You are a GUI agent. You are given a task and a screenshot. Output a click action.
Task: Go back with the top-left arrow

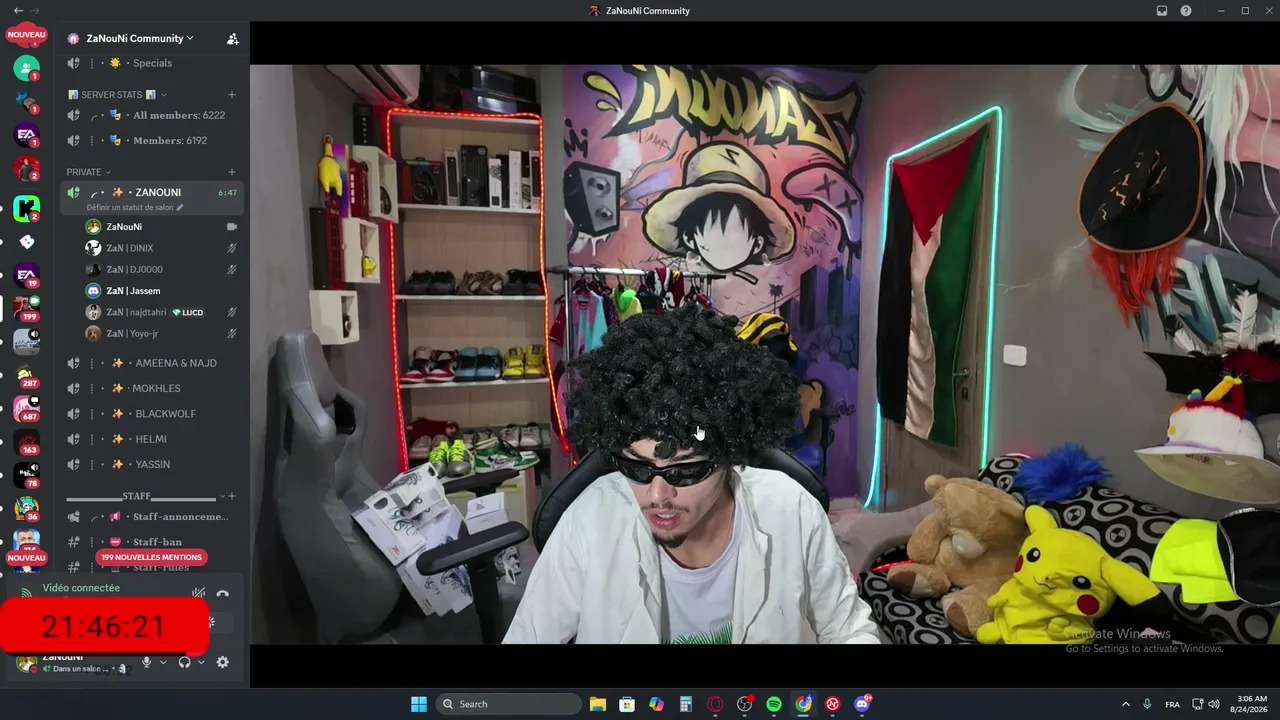tap(18, 11)
